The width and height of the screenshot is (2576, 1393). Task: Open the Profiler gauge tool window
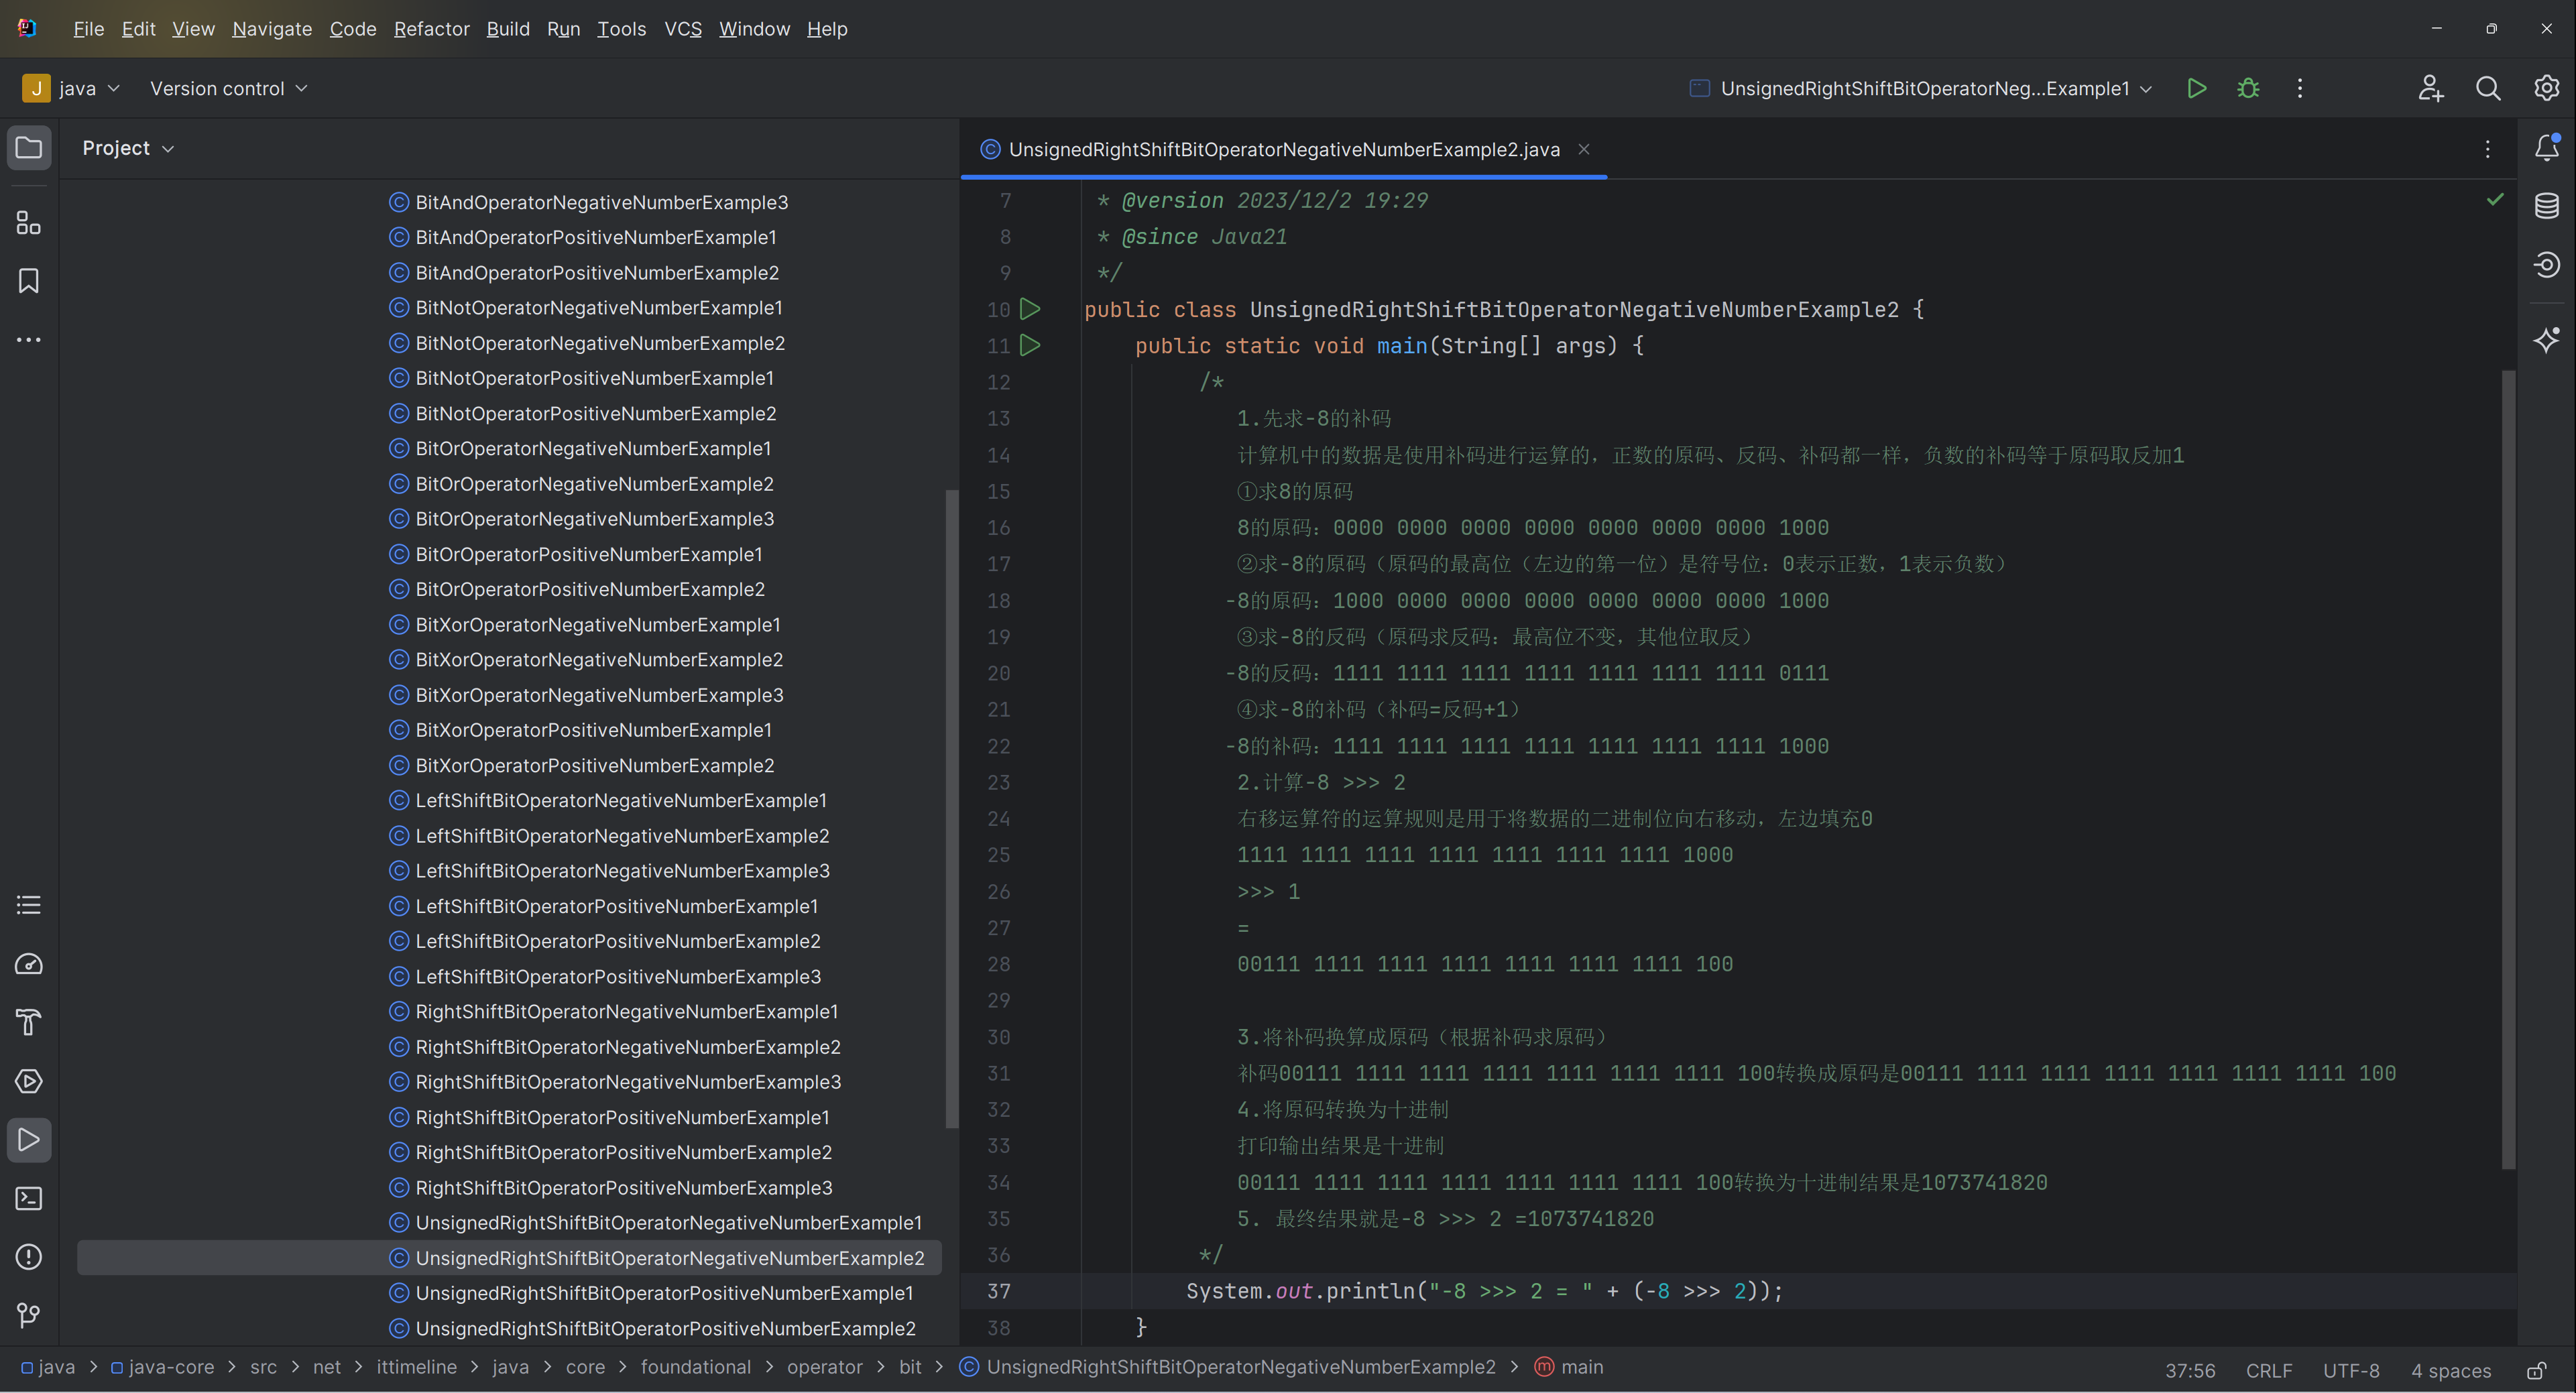[x=29, y=964]
